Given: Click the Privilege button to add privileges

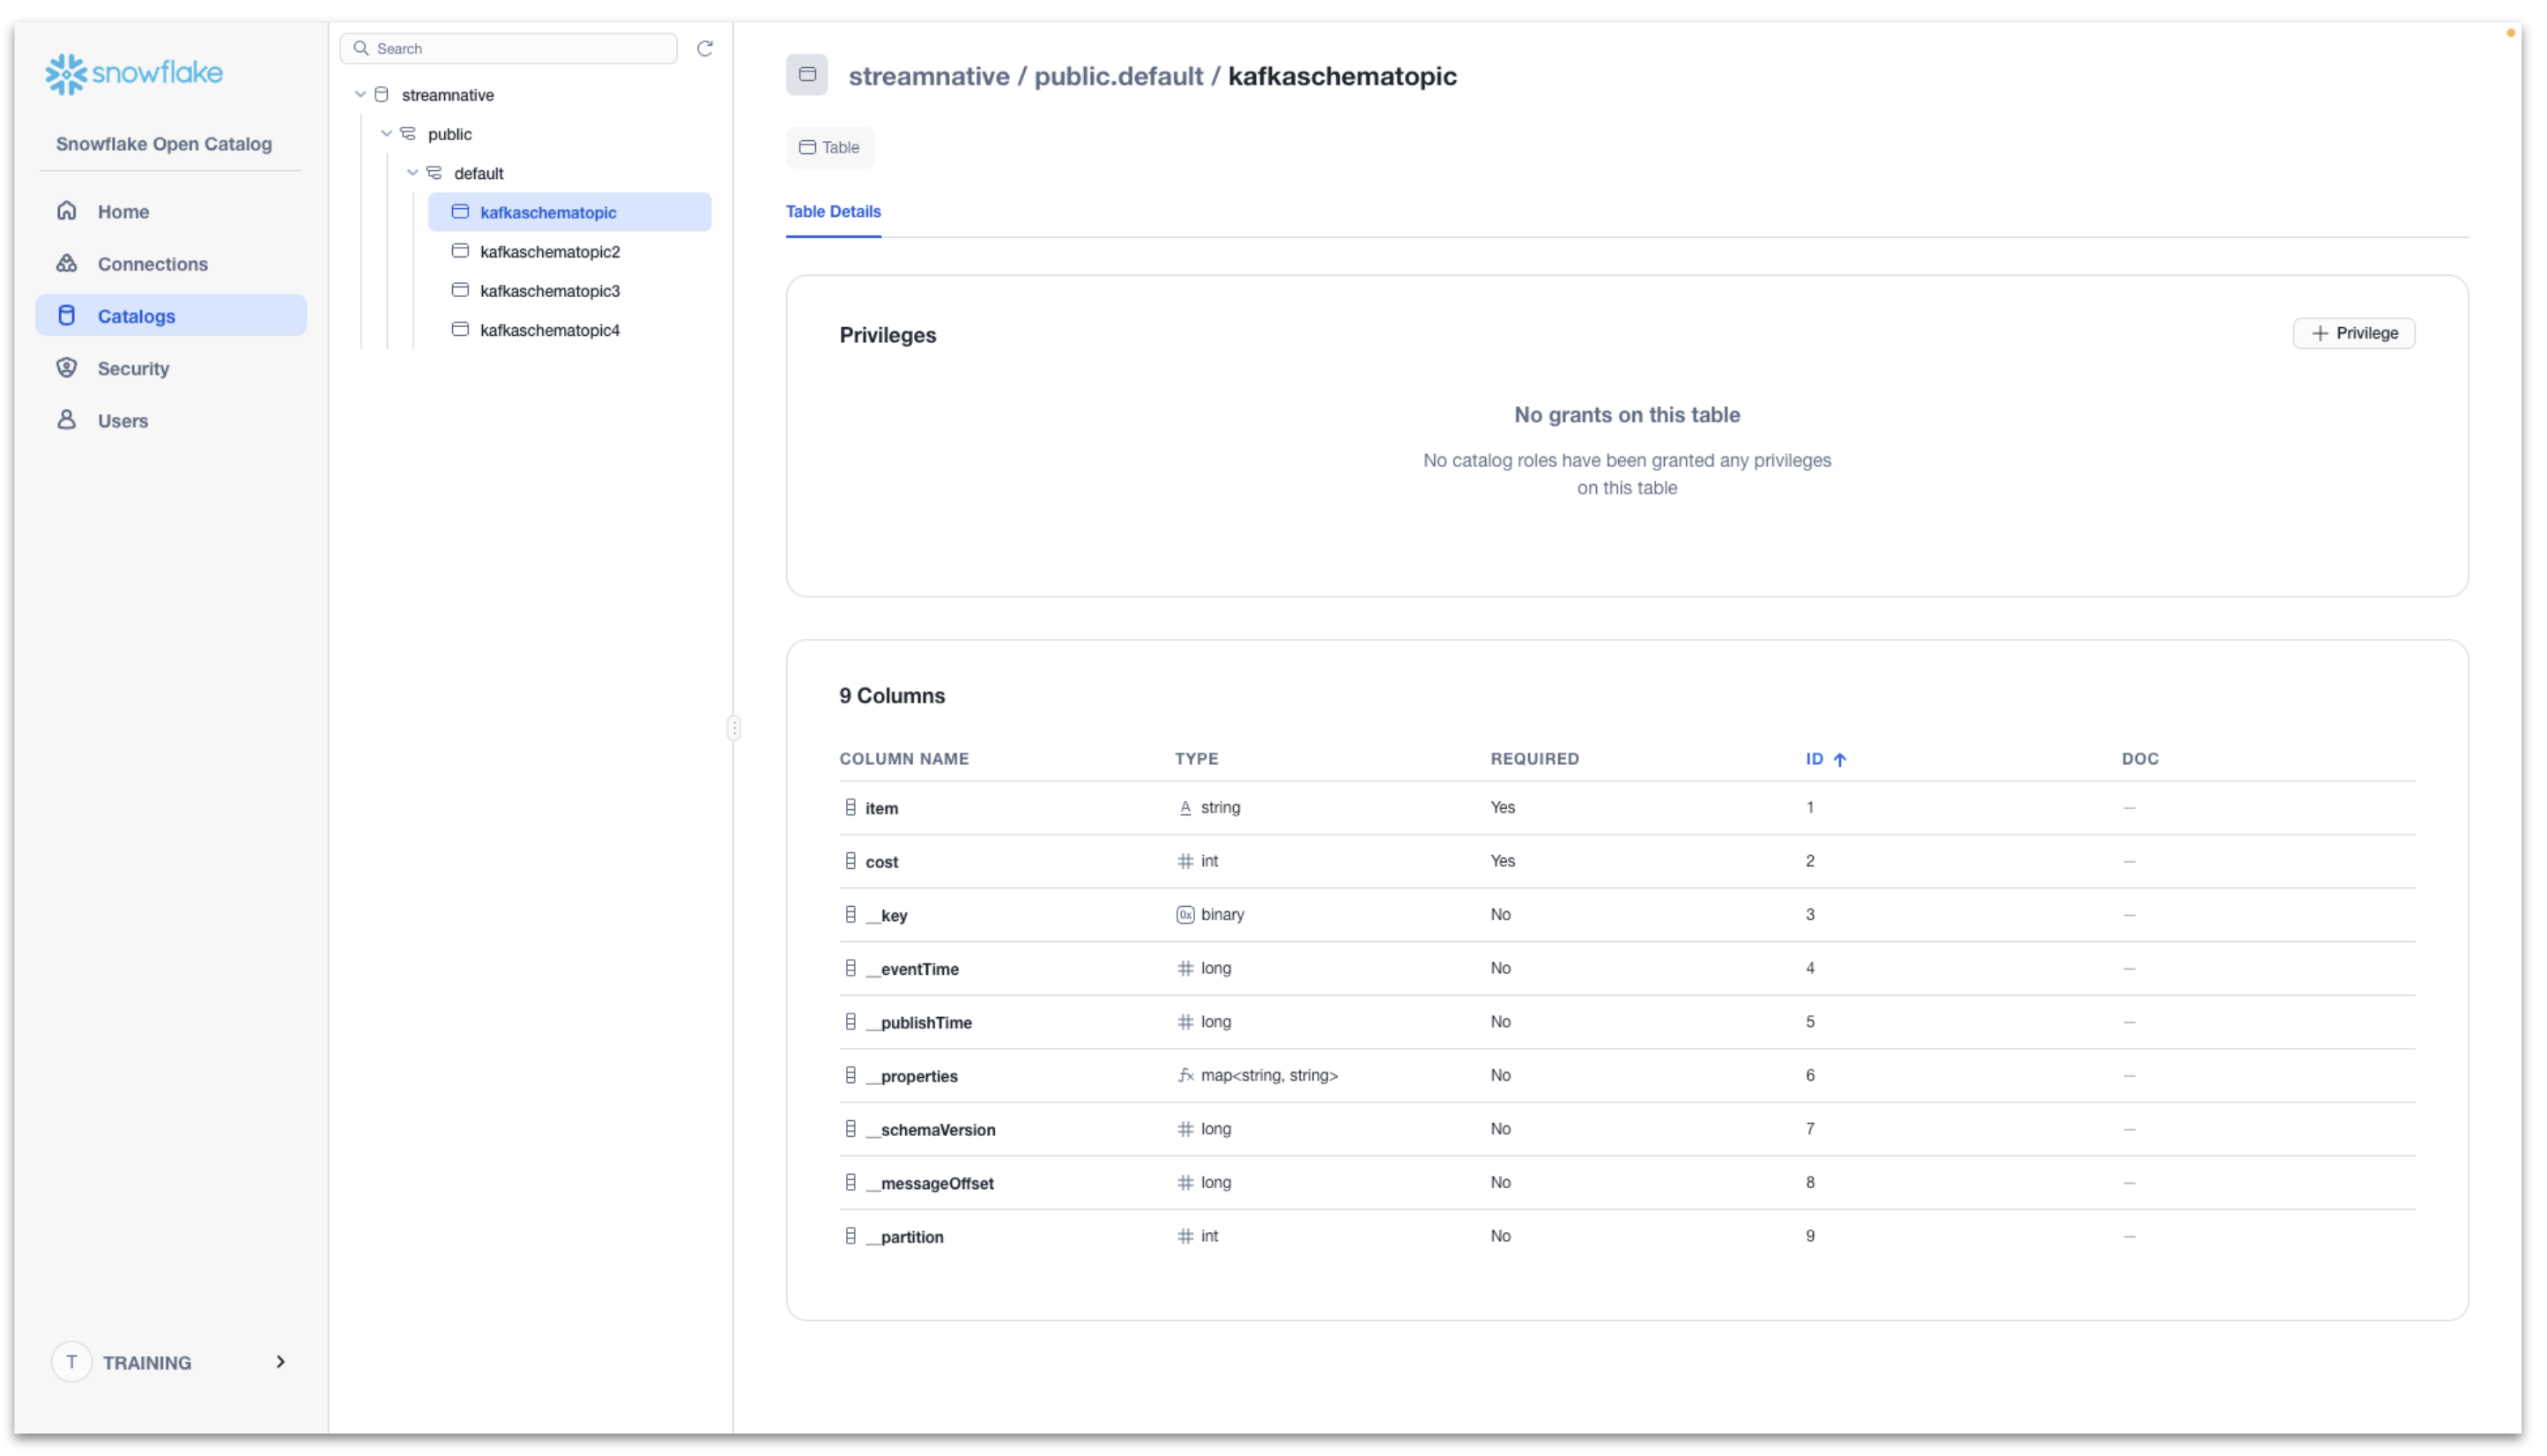Looking at the screenshot, I should coord(2353,333).
